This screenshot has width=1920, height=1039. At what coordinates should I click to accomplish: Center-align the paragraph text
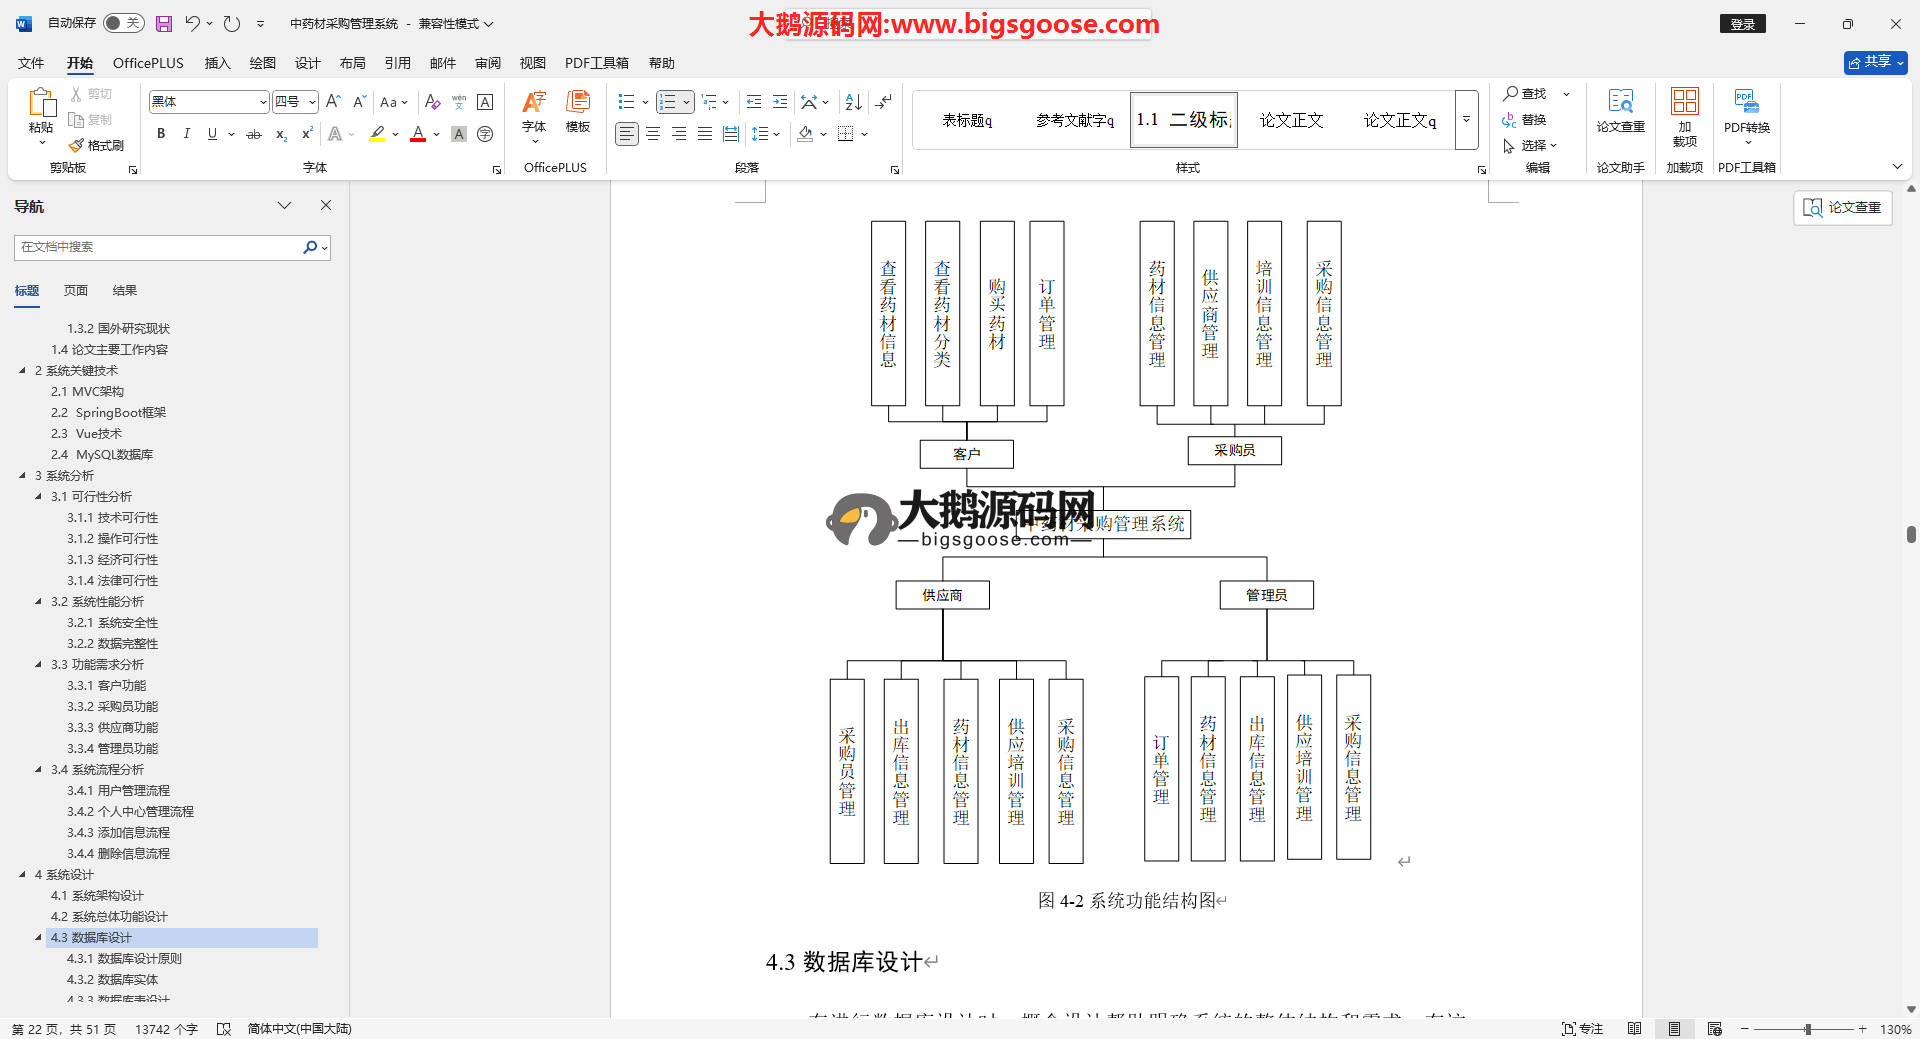653,134
